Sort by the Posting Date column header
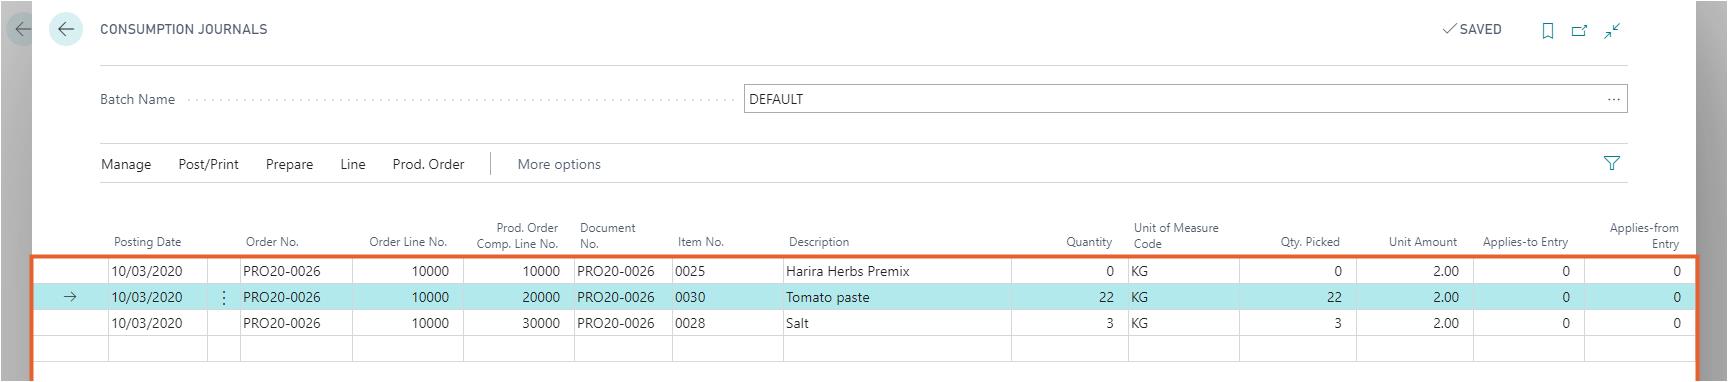 [x=147, y=242]
